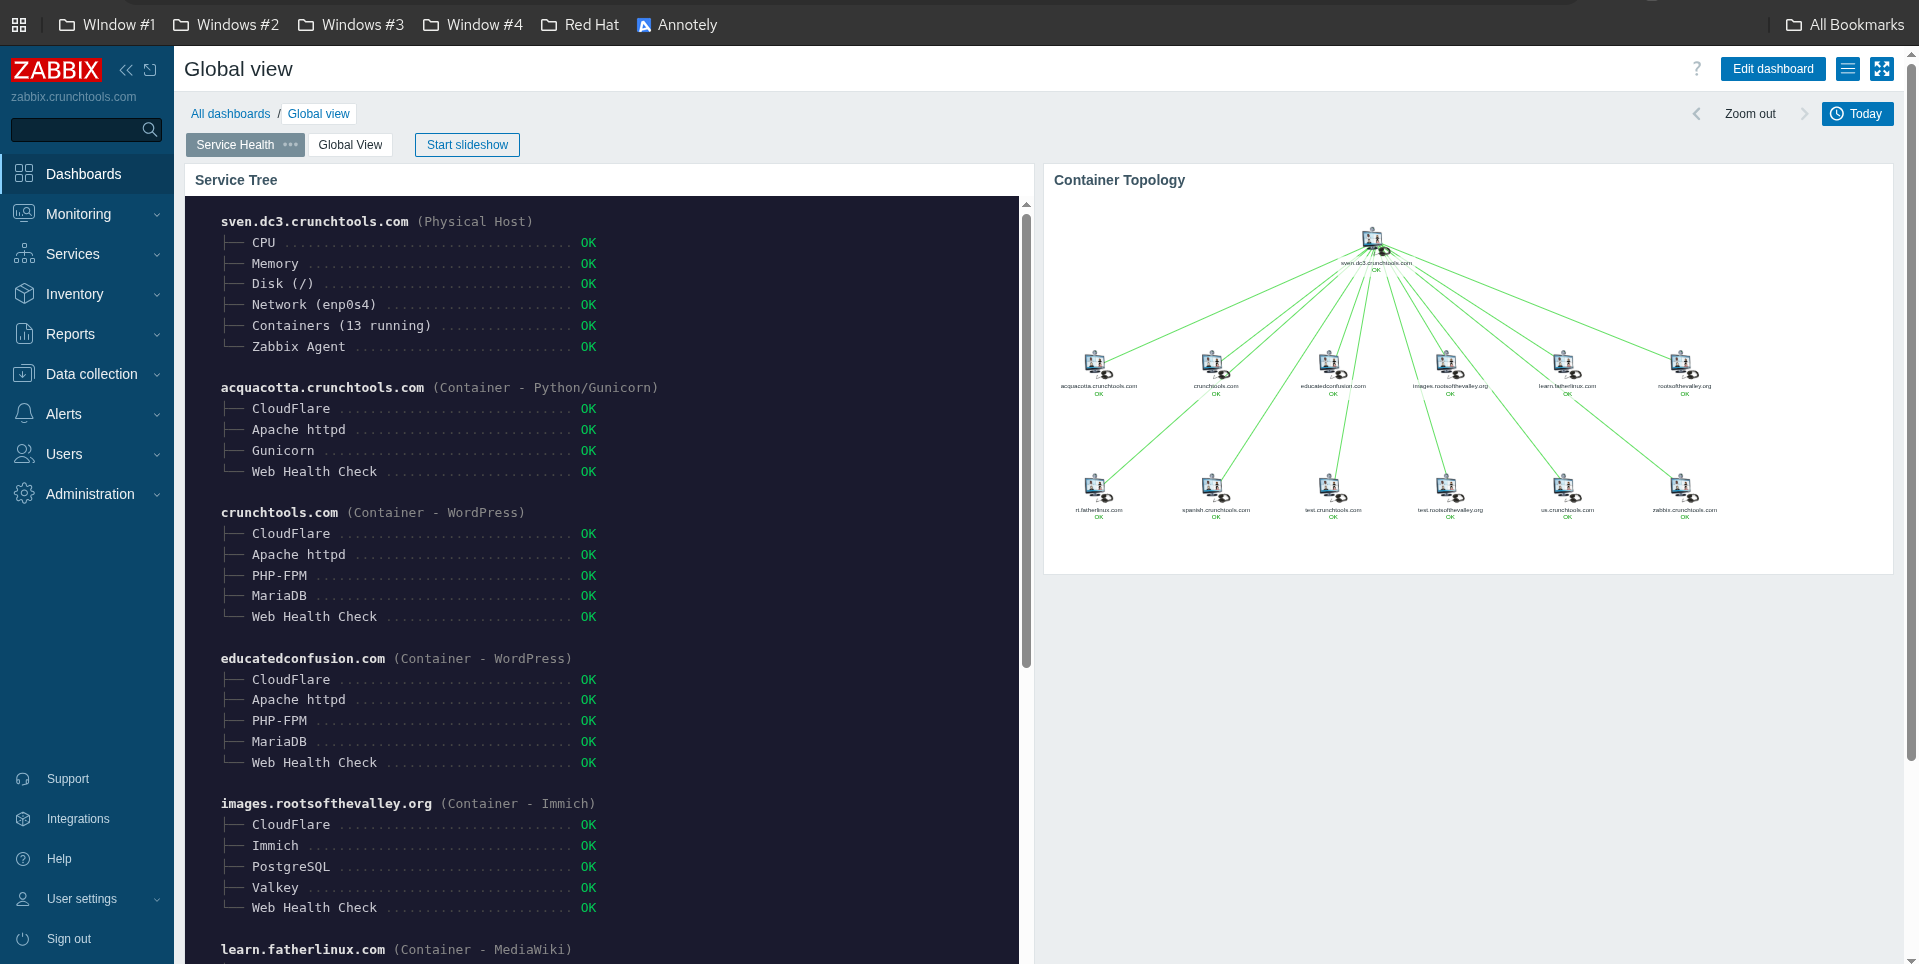Image resolution: width=1919 pixels, height=964 pixels.
Task: Collapse the sidebar with the double-arrow icon
Action: coord(126,70)
